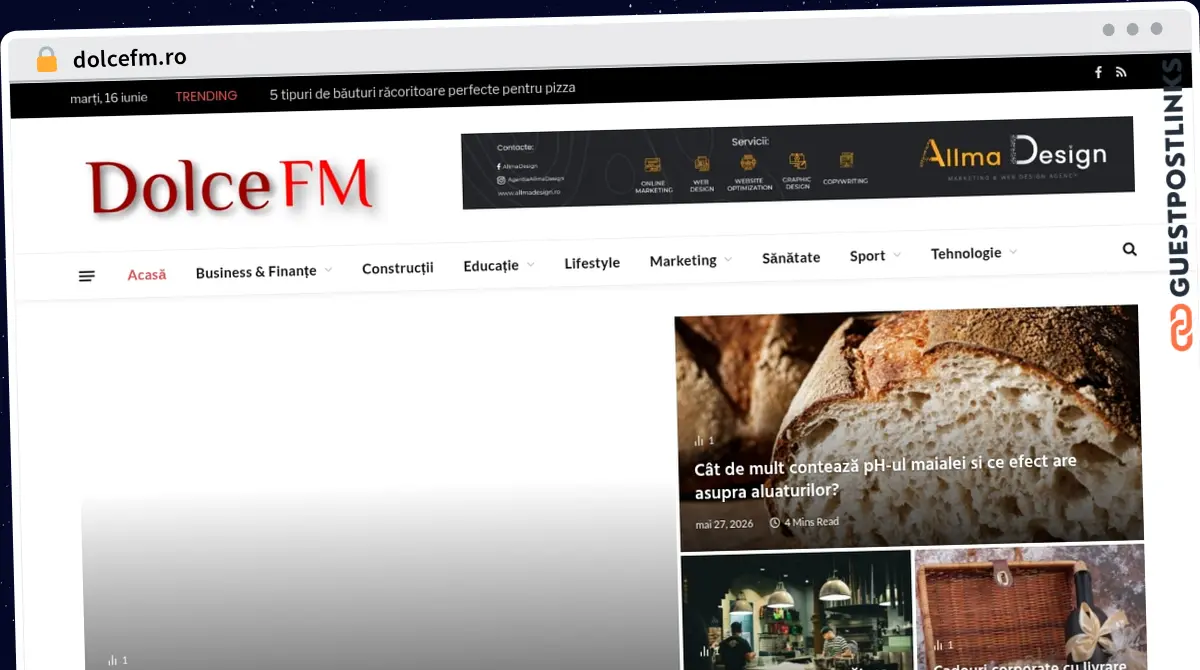Click the Allma Design banner ad
The height and width of the screenshot is (670, 1200).
(x=797, y=163)
